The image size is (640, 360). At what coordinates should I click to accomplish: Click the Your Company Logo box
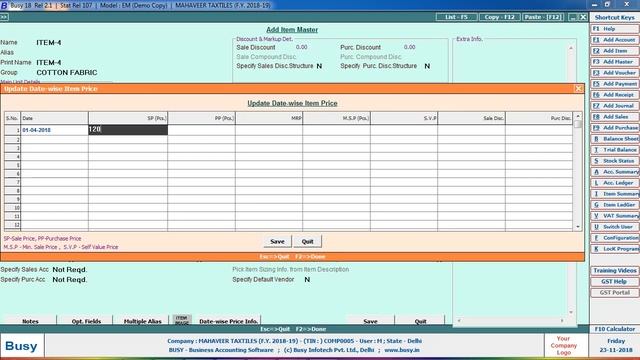(x=563, y=345)
